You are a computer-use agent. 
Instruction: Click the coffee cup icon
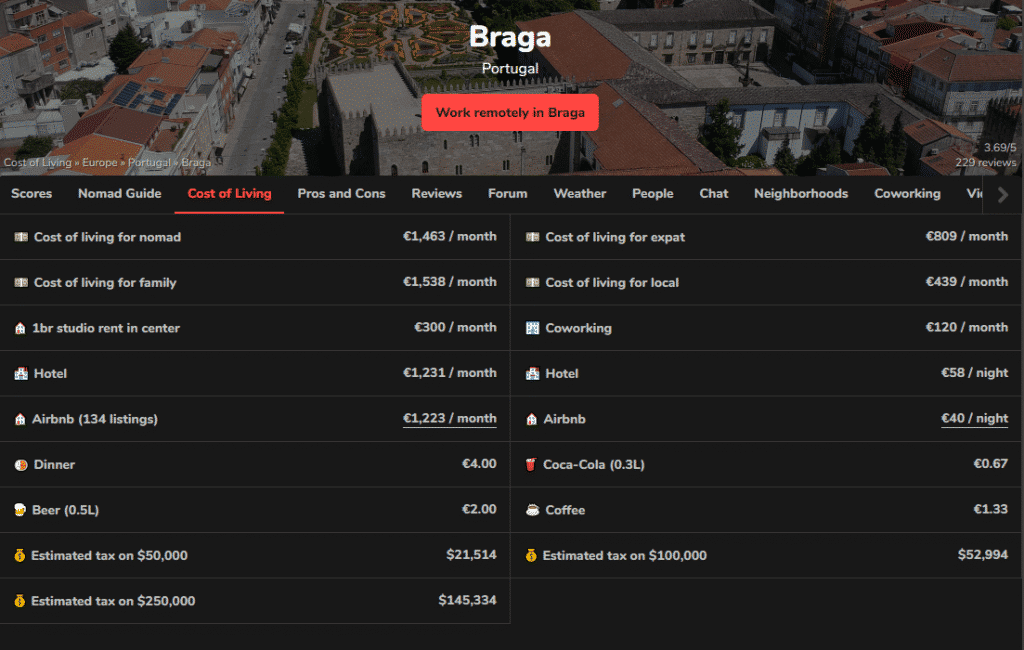[x=532, y=510]
